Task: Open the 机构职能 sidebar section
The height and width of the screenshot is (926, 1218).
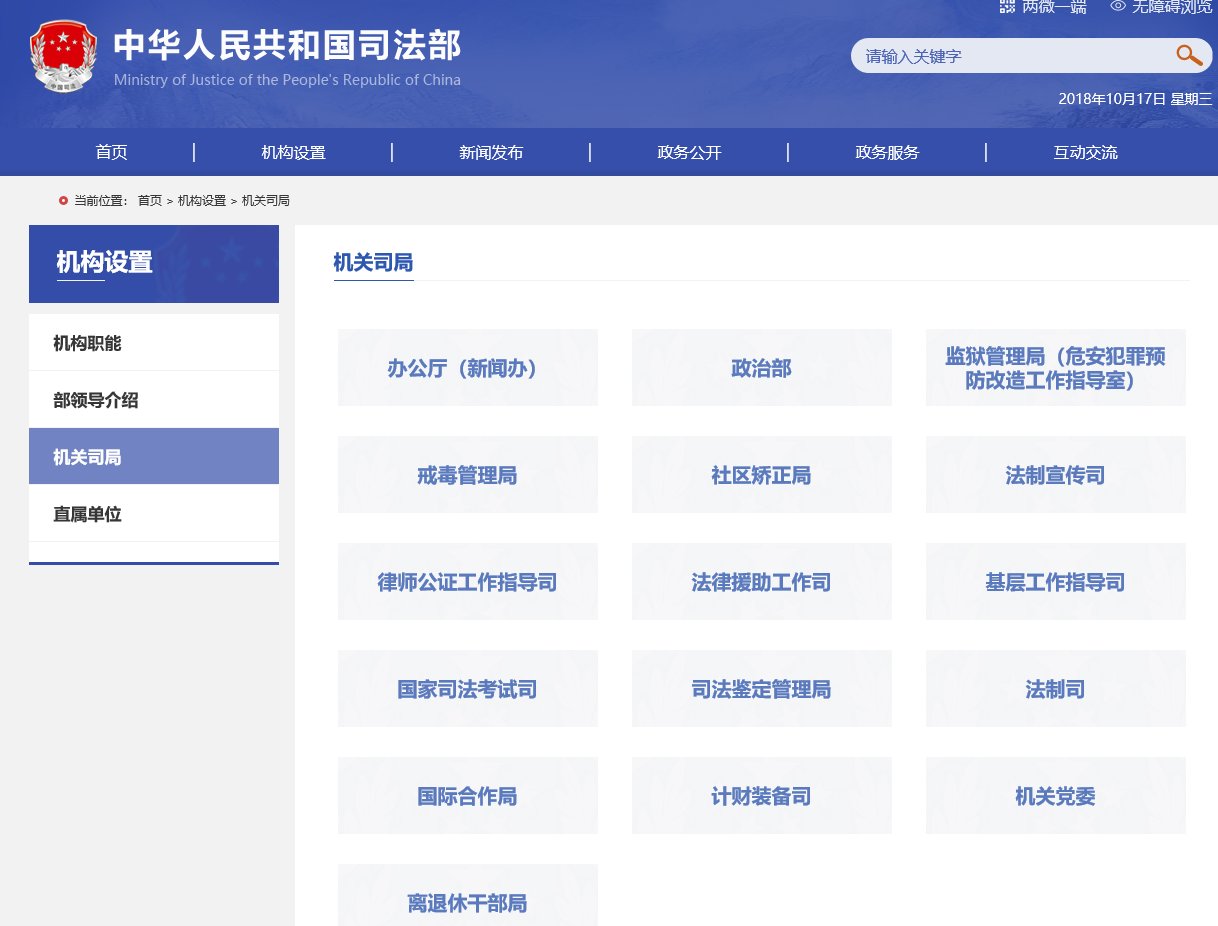Action: point(87,343)
